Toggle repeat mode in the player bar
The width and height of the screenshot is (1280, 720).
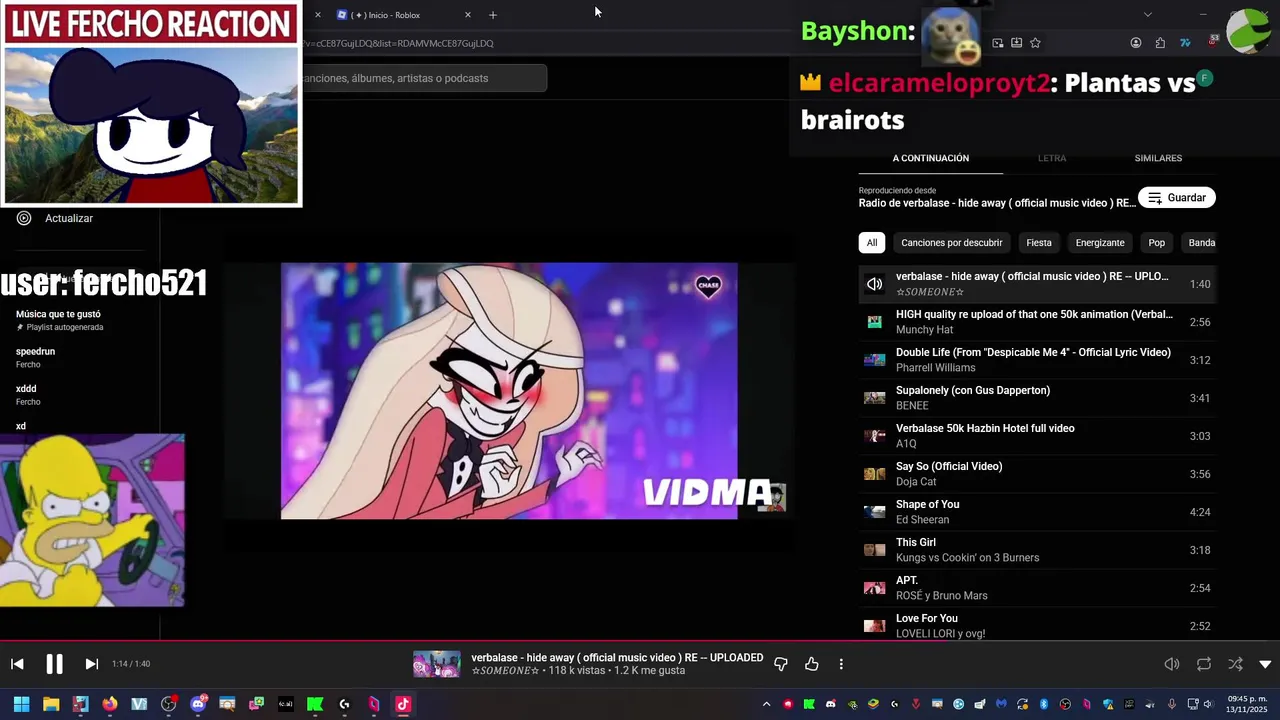click(1204, 664)
